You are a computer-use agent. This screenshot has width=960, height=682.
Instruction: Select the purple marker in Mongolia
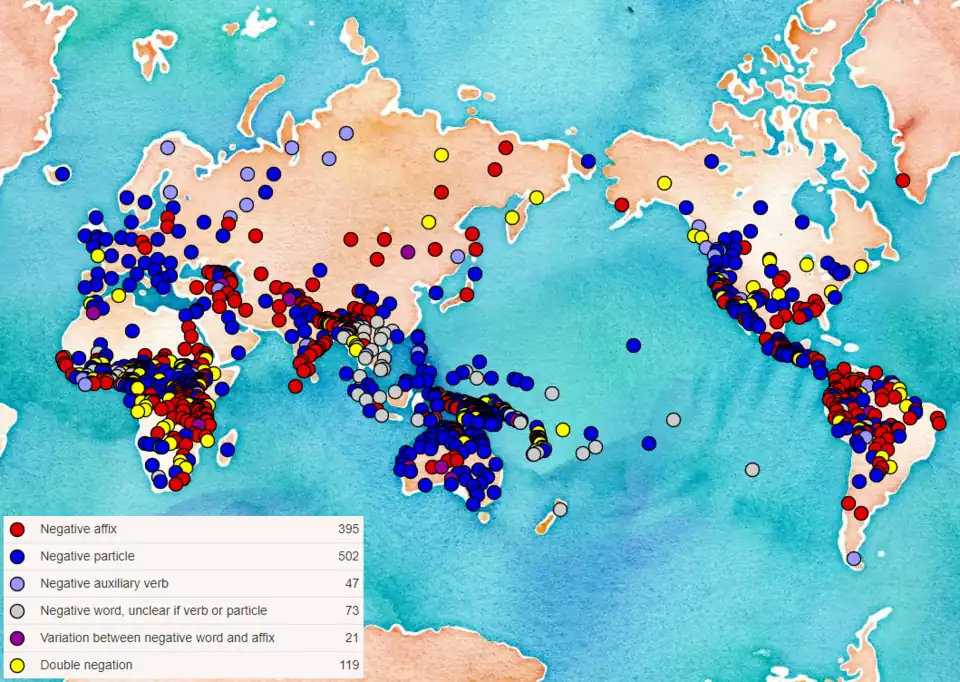pyautogui.click(x=408, y=252)
